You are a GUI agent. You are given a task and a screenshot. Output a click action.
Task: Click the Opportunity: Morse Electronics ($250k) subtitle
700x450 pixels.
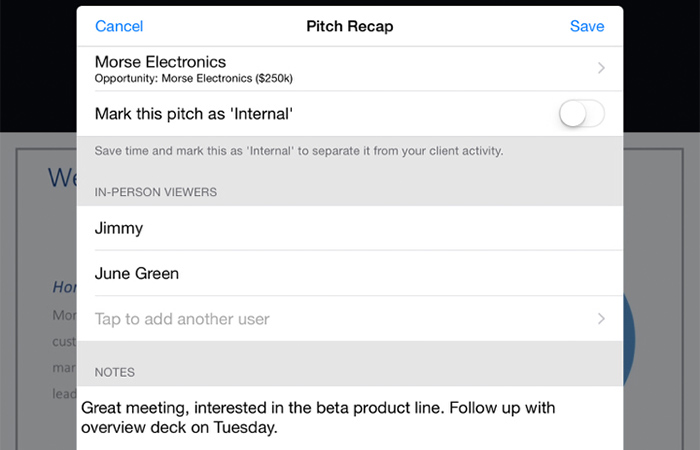(x=194, y=79)
